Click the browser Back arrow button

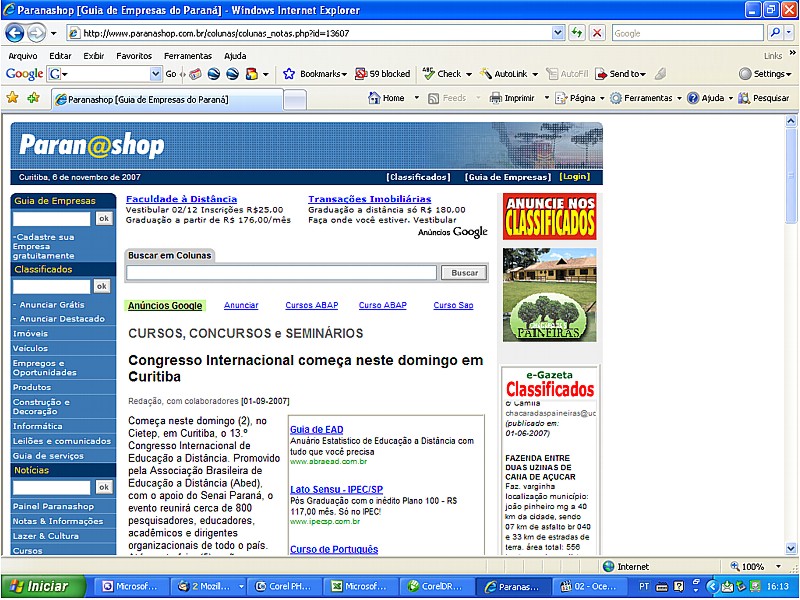[15, 33]
